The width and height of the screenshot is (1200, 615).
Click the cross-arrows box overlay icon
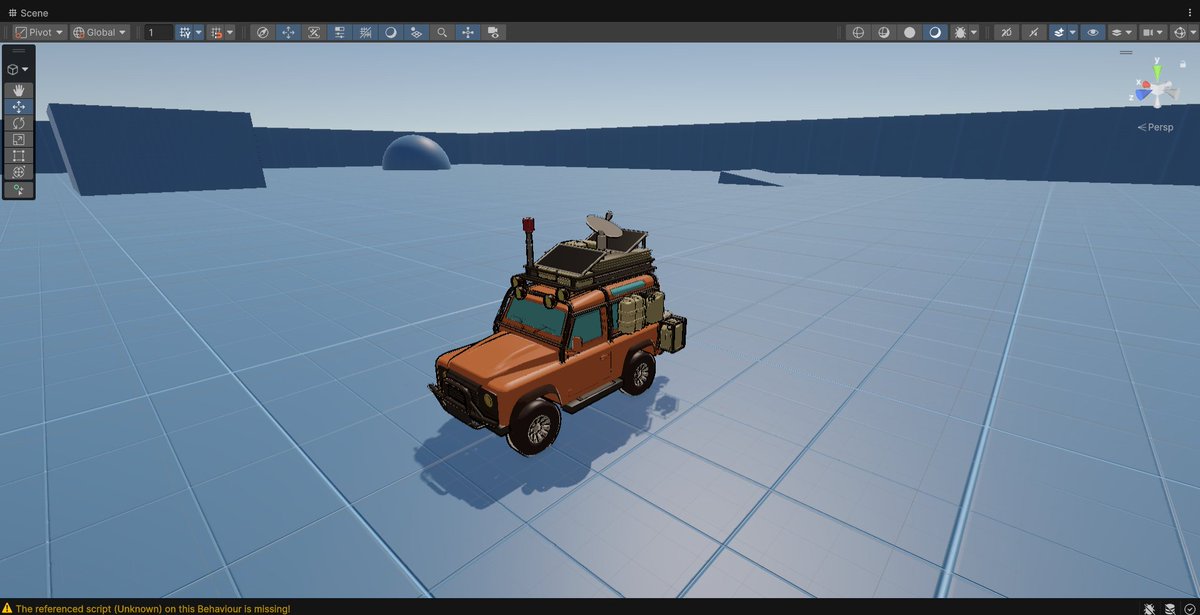(x=314, y=32)
